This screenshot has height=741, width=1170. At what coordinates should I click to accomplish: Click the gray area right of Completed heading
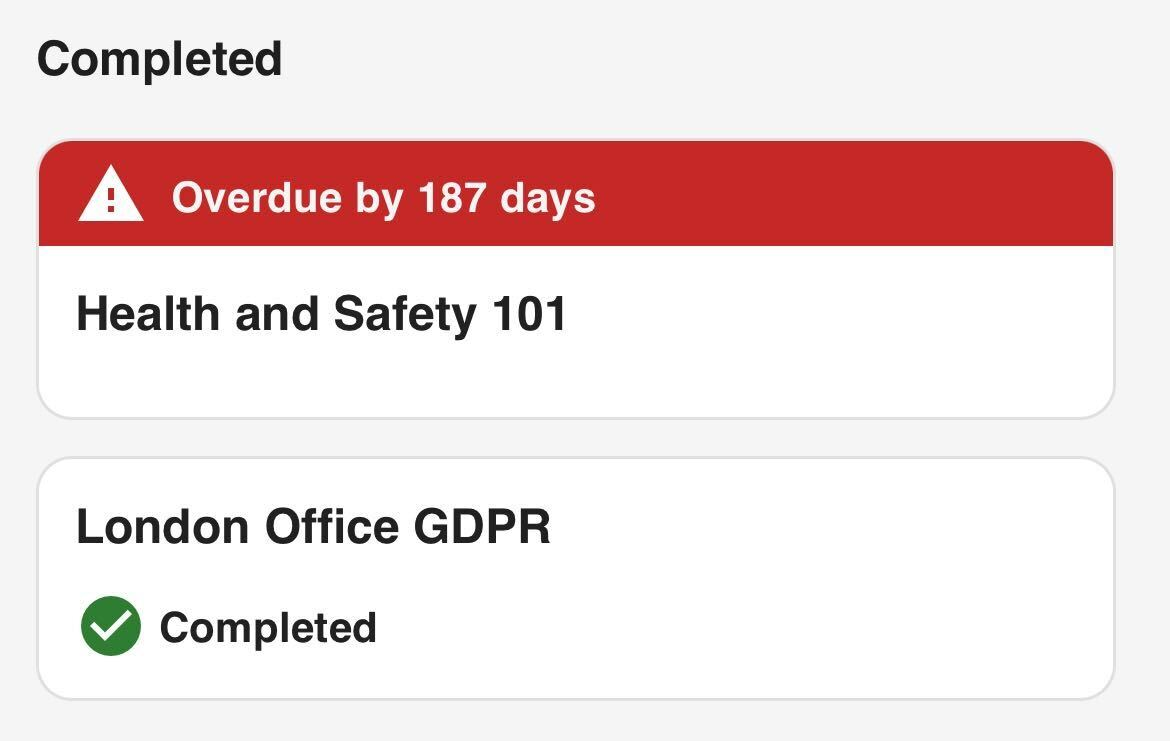click(x=700, y=58)
